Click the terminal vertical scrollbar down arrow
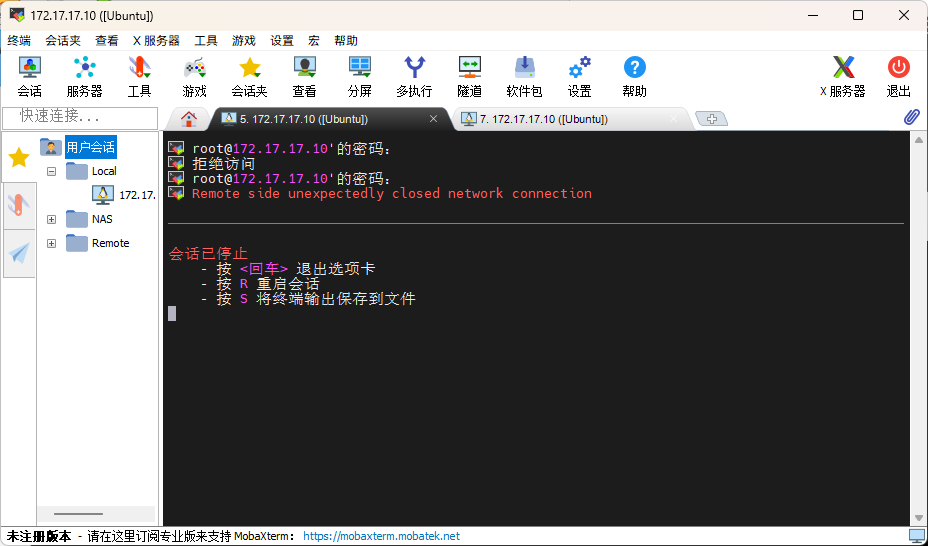 (x=917, y=517)
